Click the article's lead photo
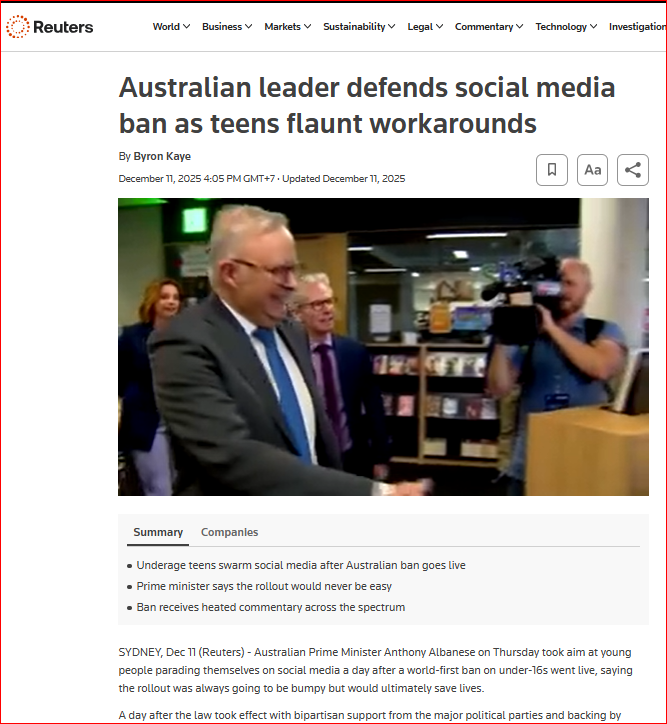667x724 pixels. [383, 347]
